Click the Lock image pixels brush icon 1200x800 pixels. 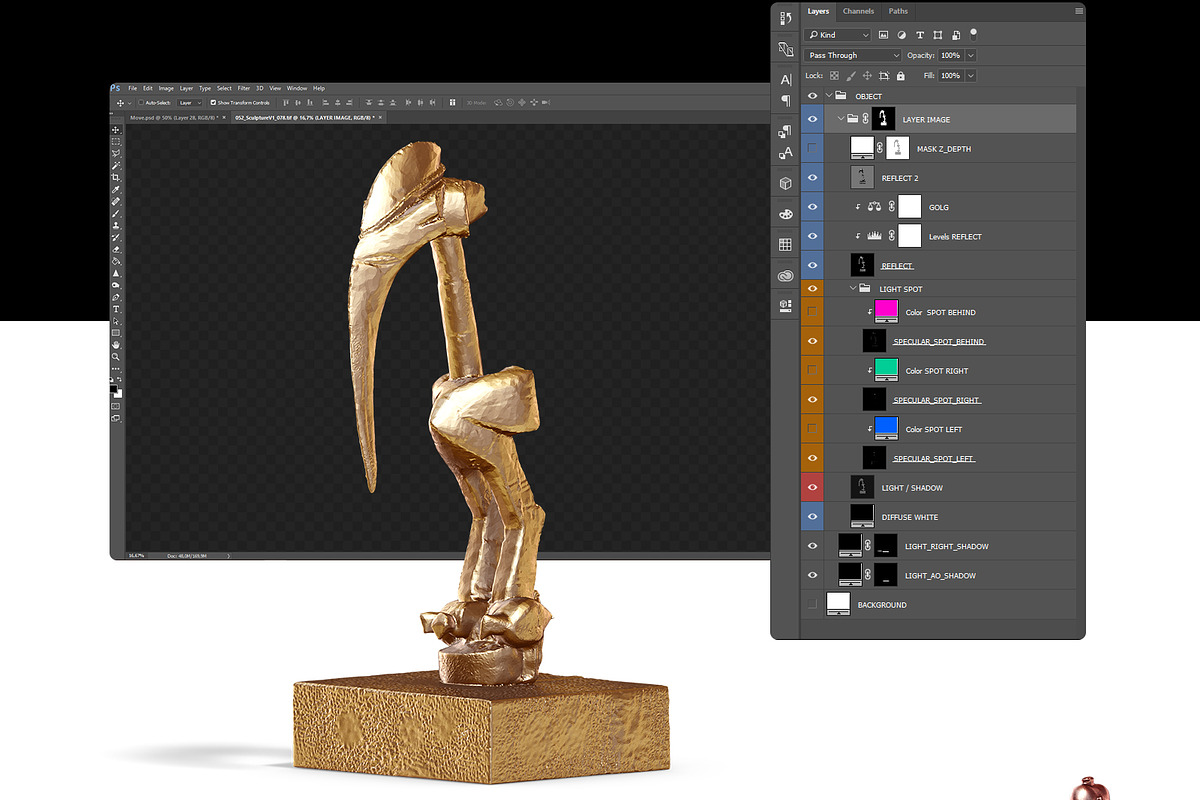coord(851,76)
